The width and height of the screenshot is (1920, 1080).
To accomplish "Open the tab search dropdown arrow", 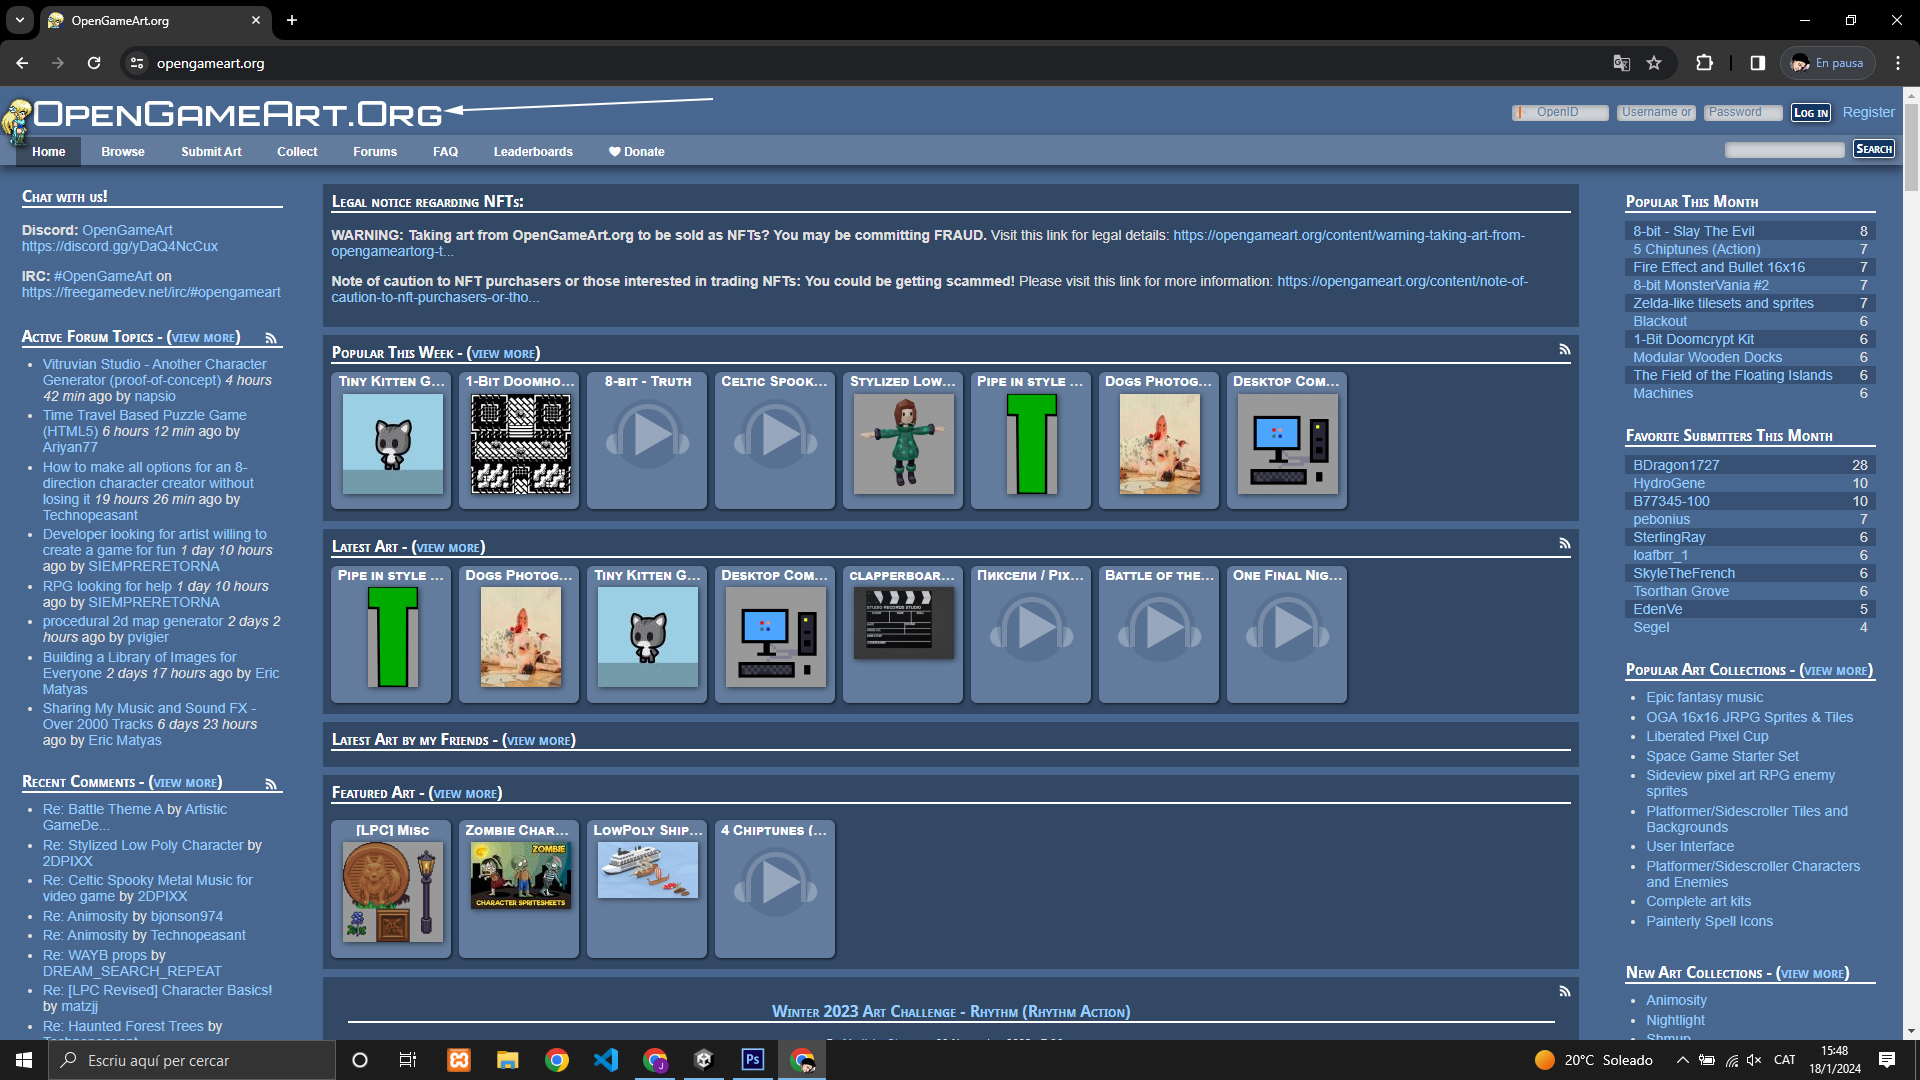I will (x=19, y=20).
